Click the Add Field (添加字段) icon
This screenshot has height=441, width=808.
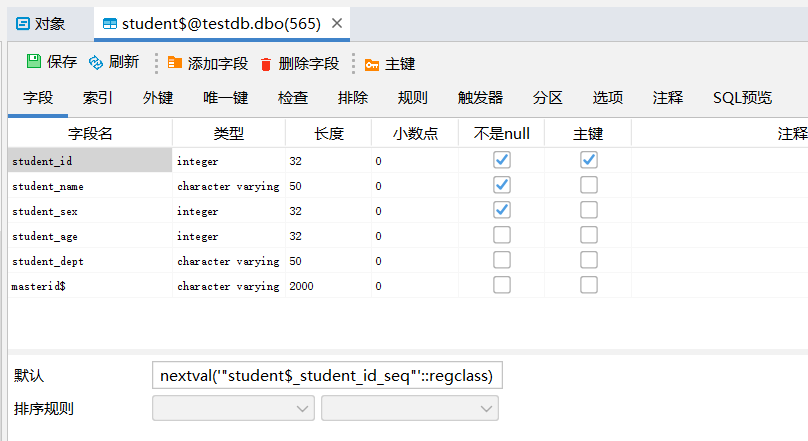coord(175,63)
